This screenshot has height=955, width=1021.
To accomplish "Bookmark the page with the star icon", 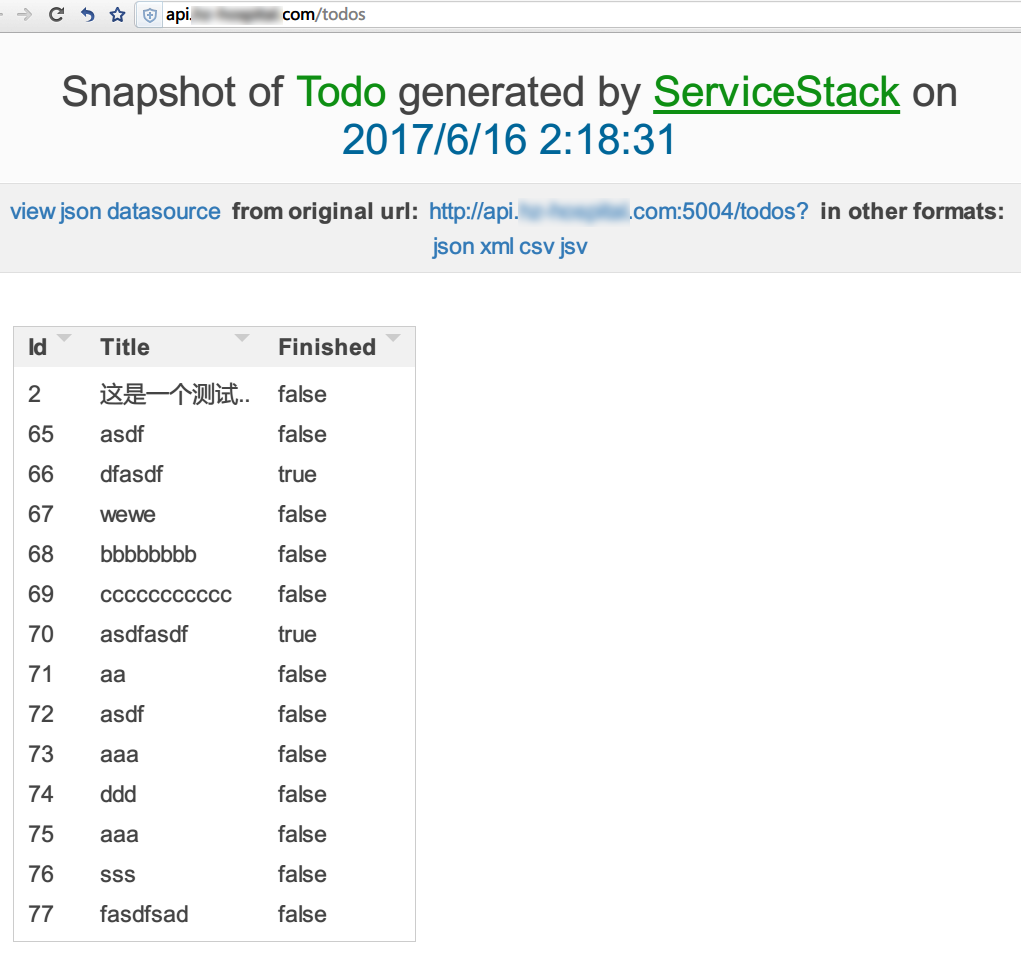I will [117, 14].
